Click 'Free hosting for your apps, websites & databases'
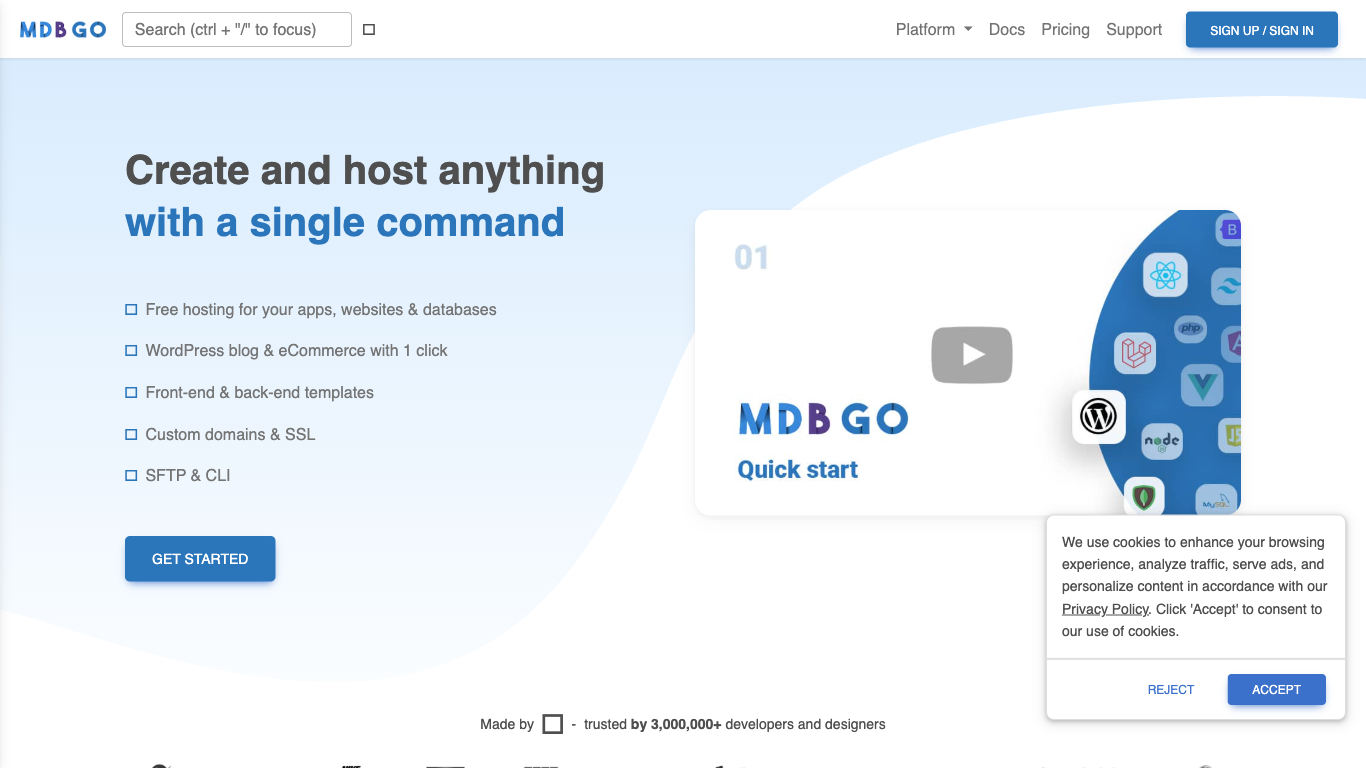 pyautogui.click(x=321, y=310)
